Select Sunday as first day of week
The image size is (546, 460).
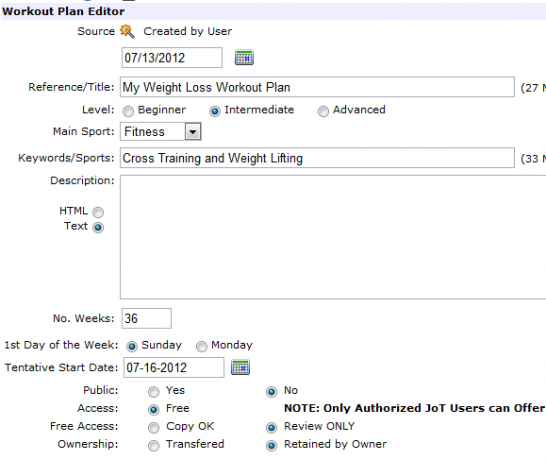point(132,346)
